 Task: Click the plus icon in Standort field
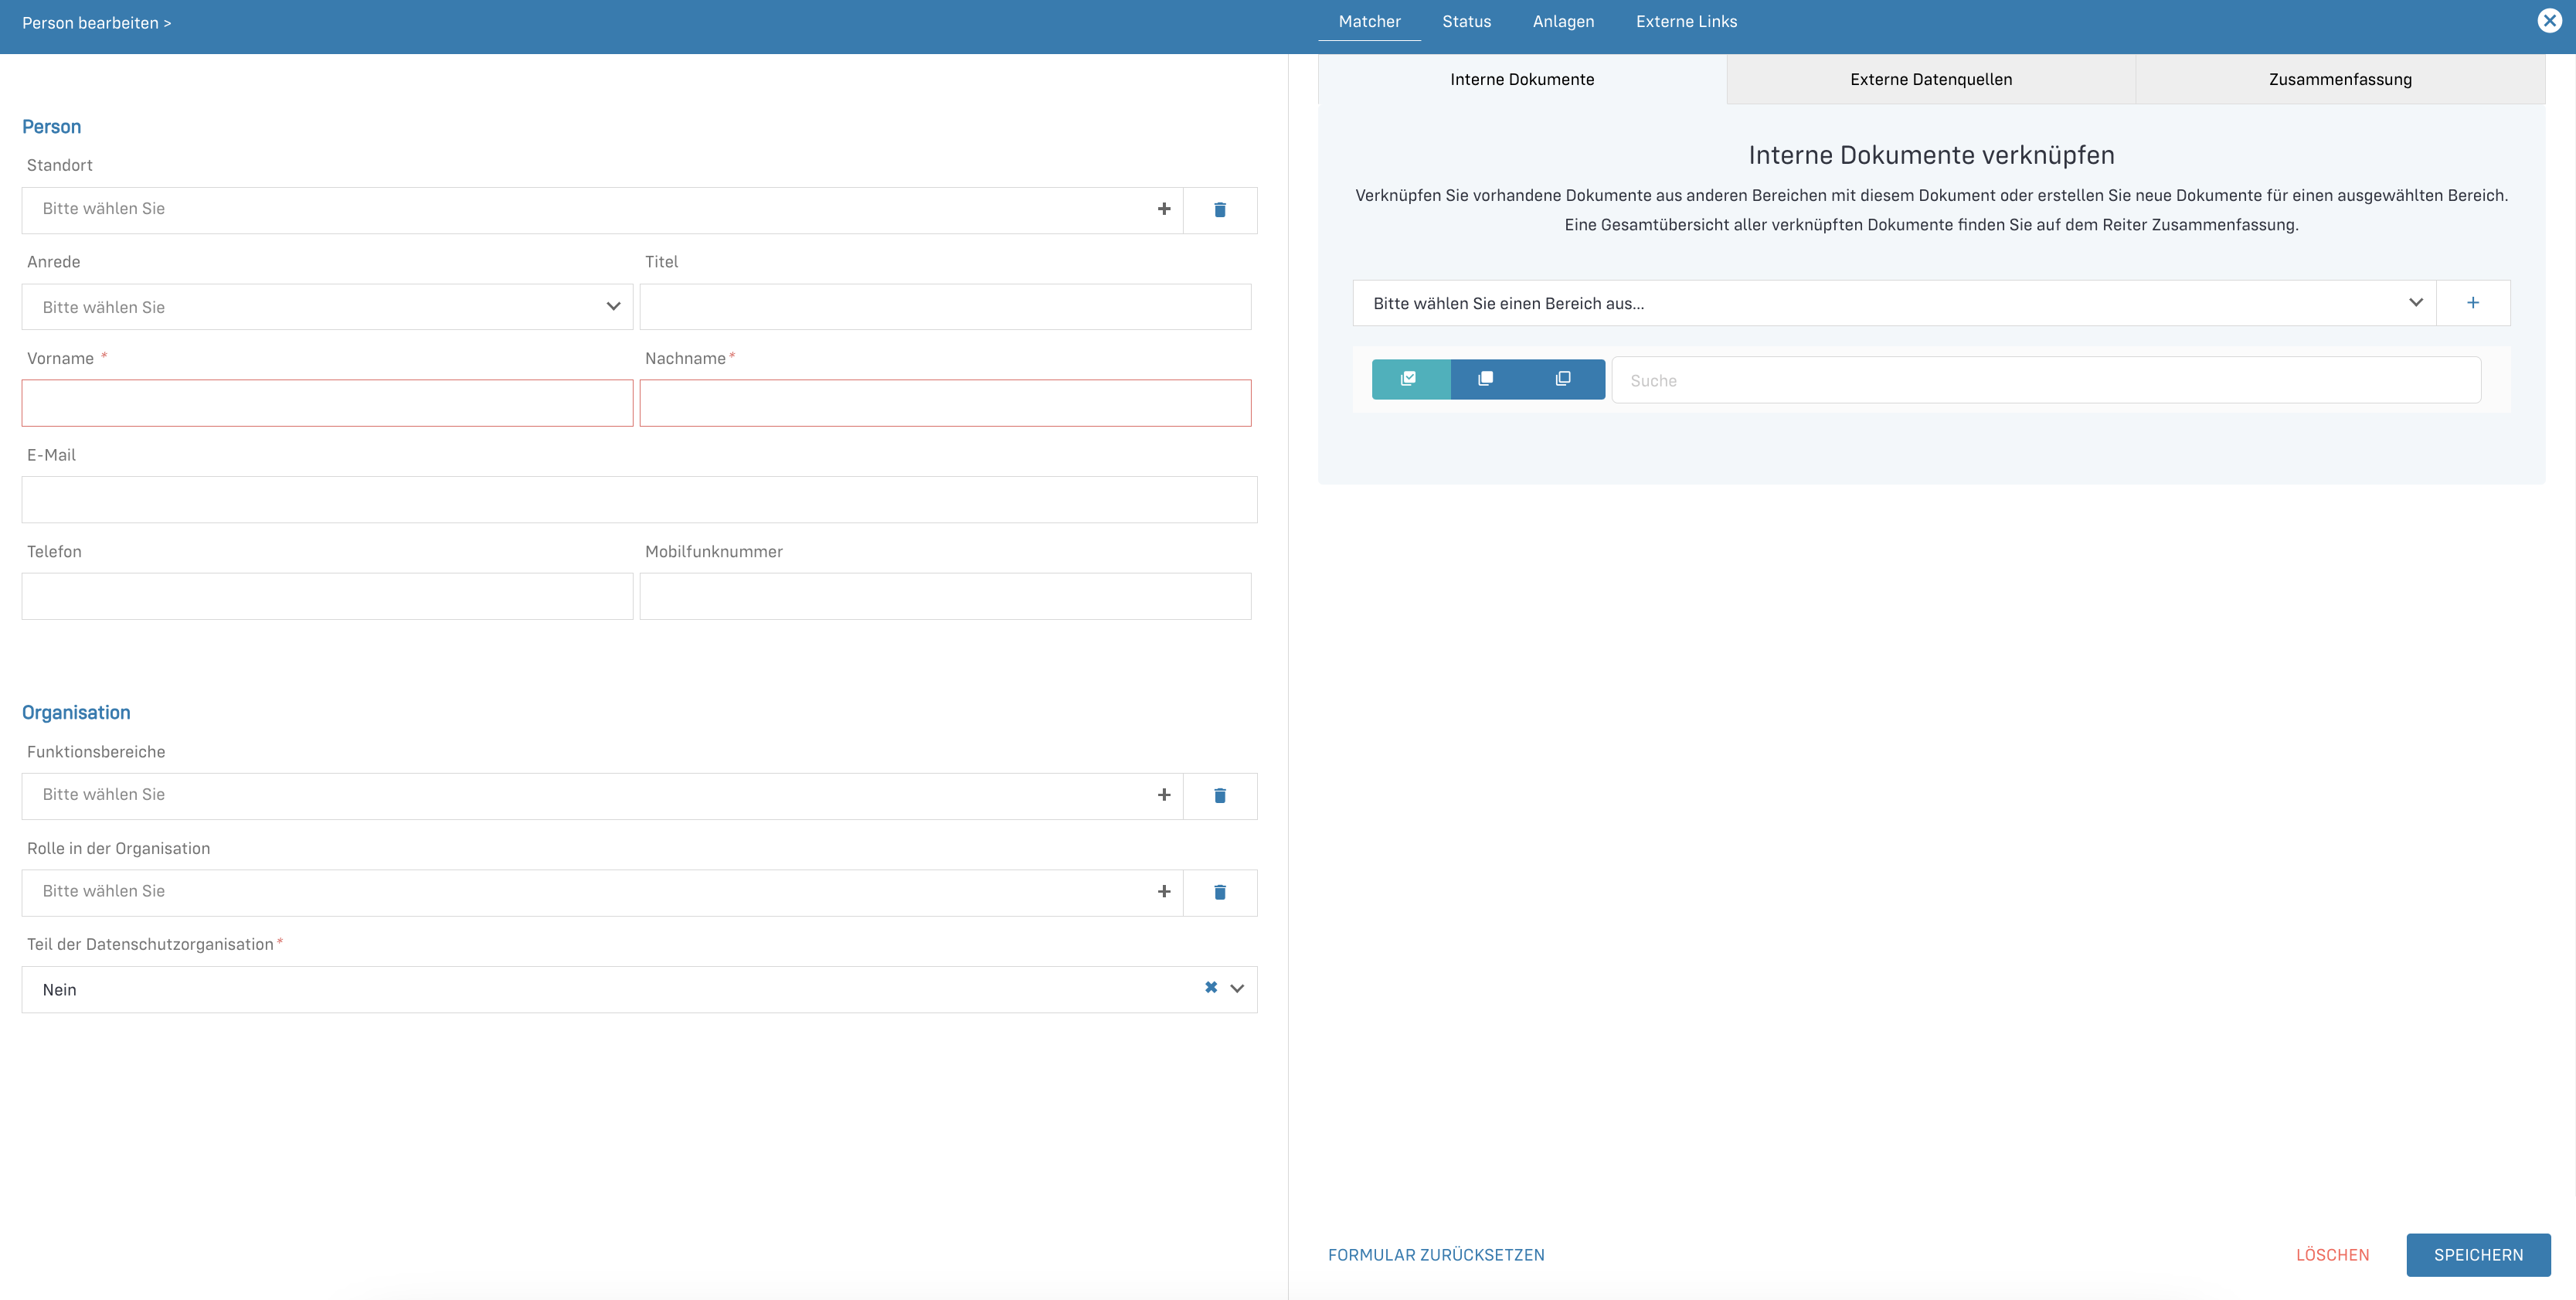(1163, 209)
